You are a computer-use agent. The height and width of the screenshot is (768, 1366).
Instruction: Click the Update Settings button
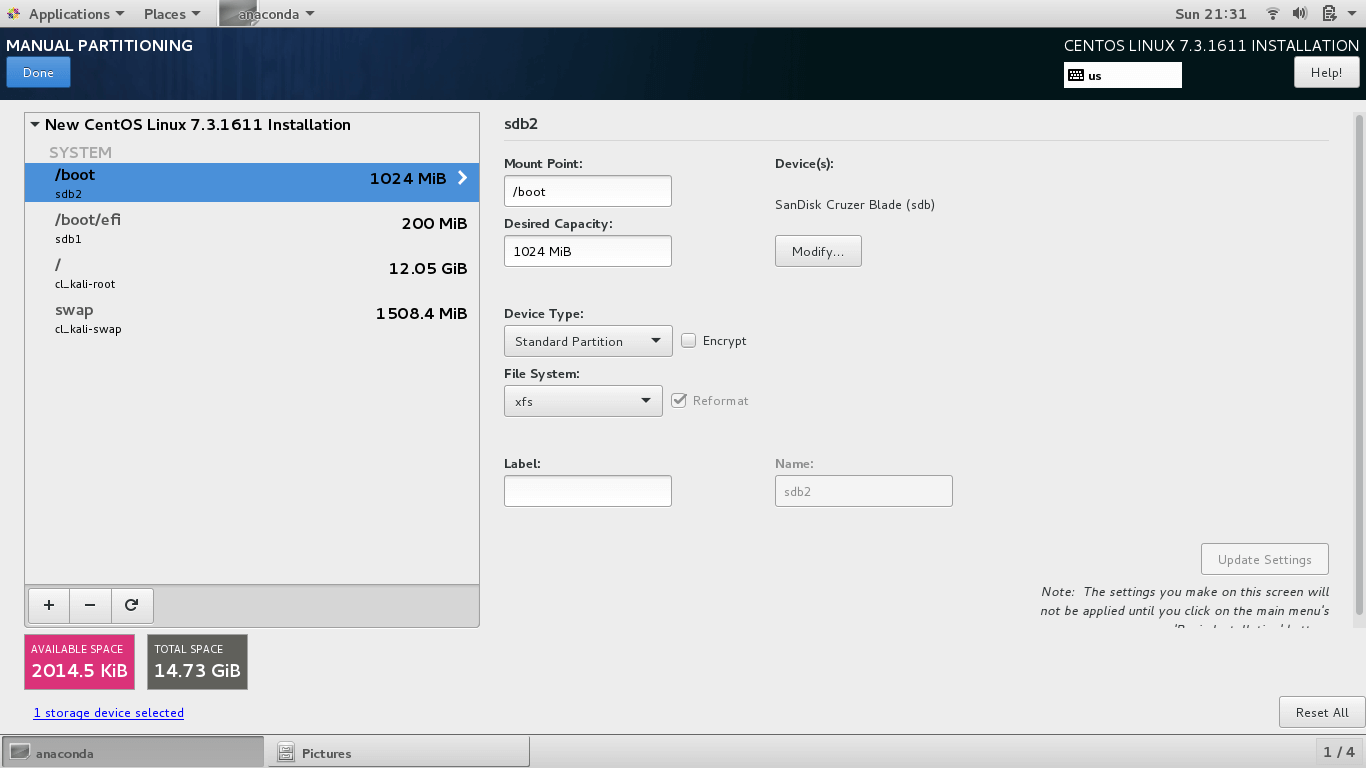pyautogui.click(x=1265, y=560)
